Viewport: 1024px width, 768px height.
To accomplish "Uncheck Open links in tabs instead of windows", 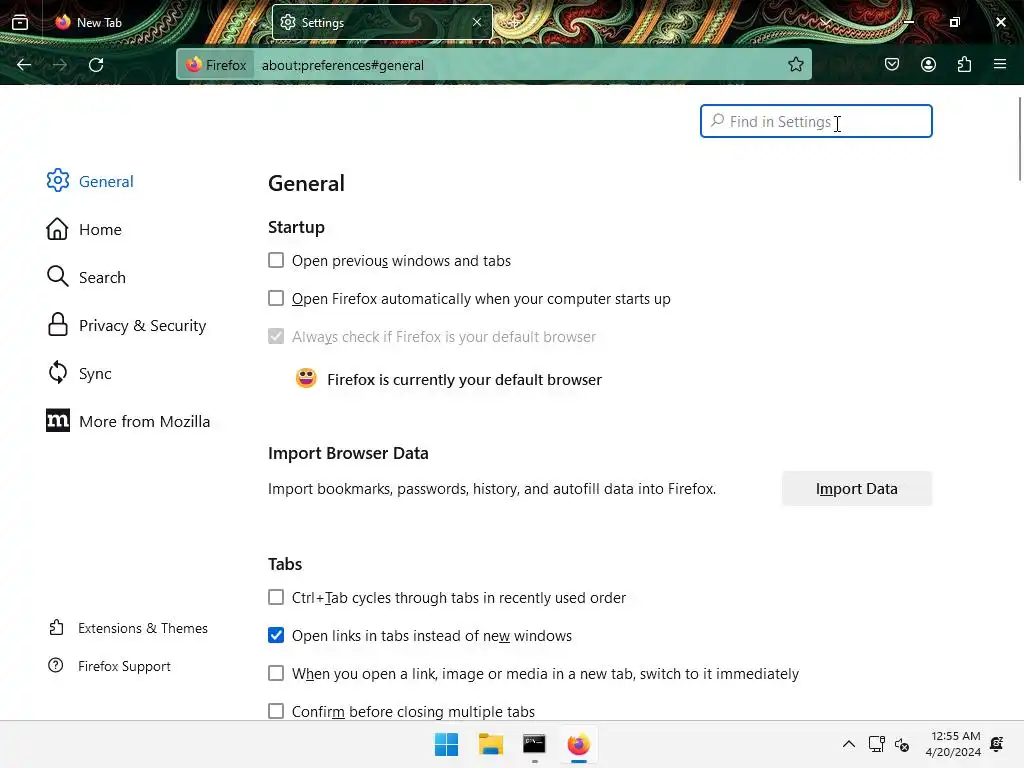I will (x=276, y=635).
